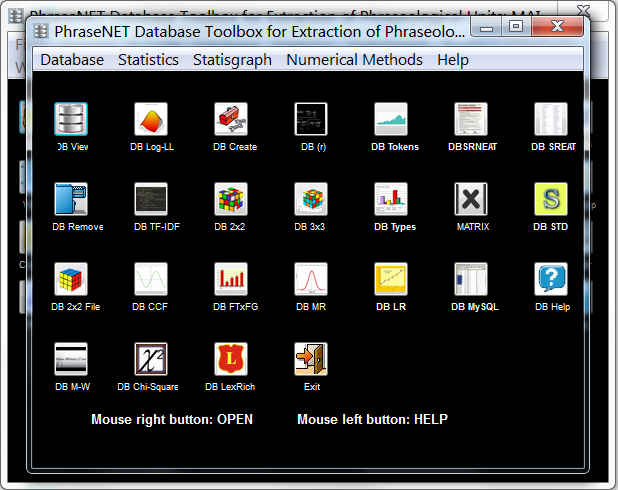The width and height of the screenshot is (618, 490).
Task: Open the MATRIX icon
Action: 471,199
